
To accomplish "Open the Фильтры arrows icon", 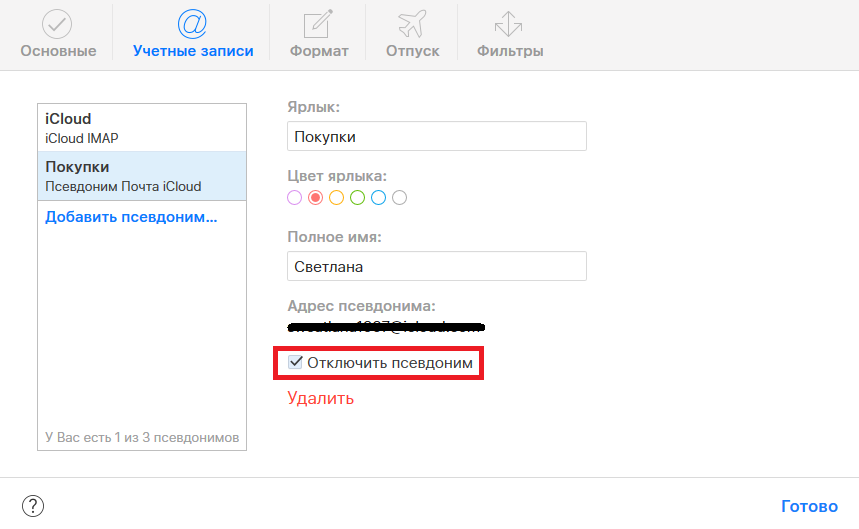I will tap(509, 24).
